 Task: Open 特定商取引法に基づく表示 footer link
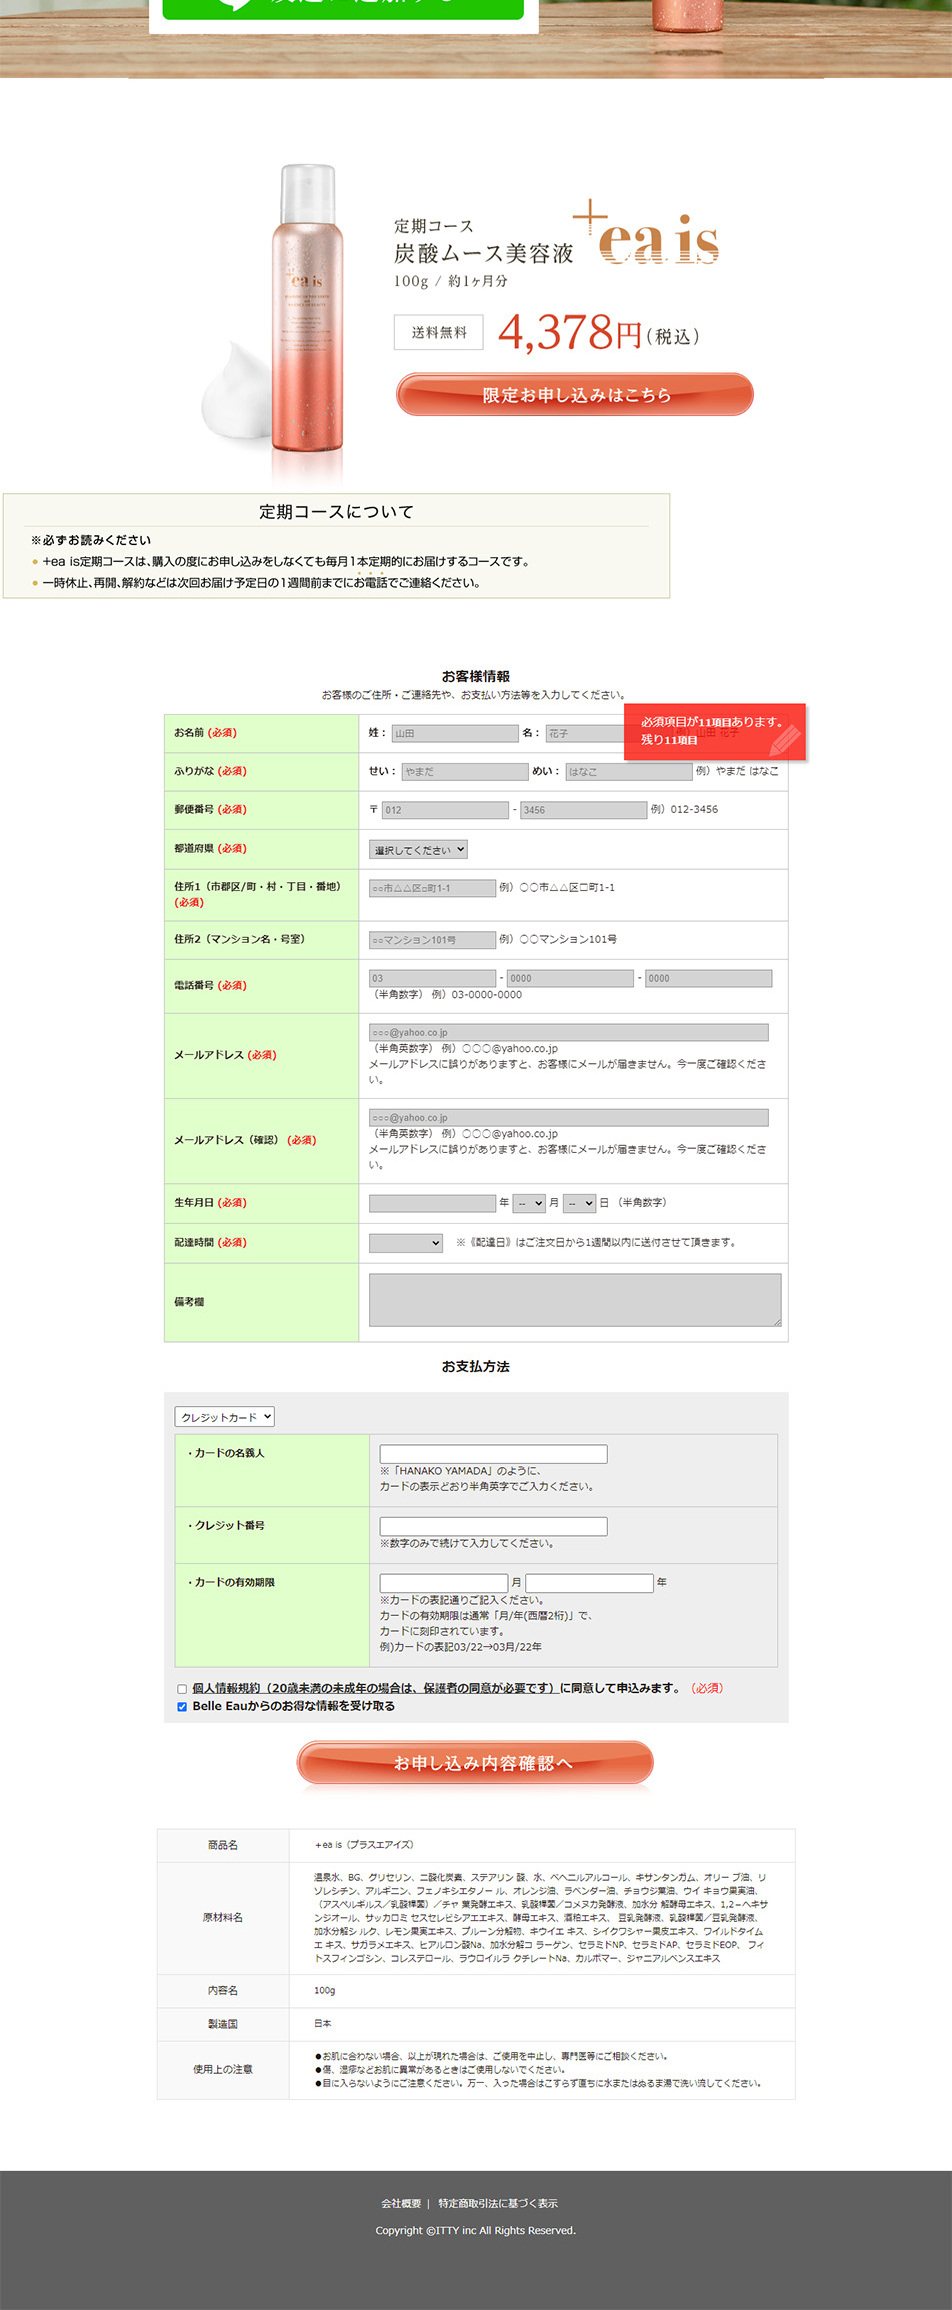coord(498,2203)
